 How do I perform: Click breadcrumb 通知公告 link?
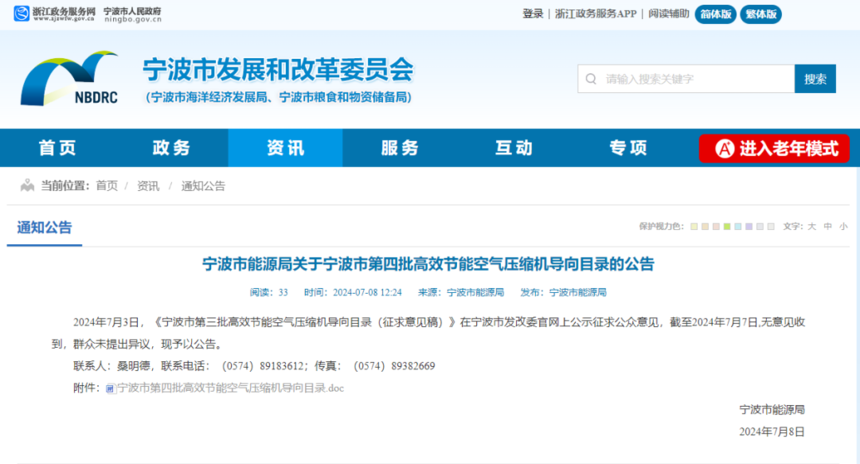pyautogui.click(x=203, y=186)
